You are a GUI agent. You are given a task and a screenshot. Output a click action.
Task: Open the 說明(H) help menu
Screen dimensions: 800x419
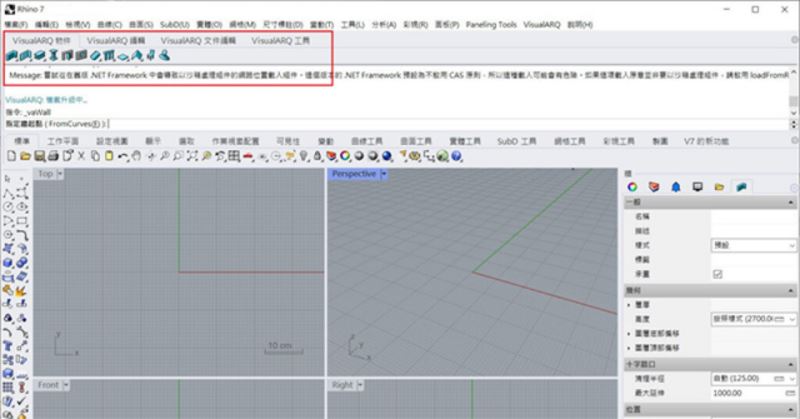(580, 24)
